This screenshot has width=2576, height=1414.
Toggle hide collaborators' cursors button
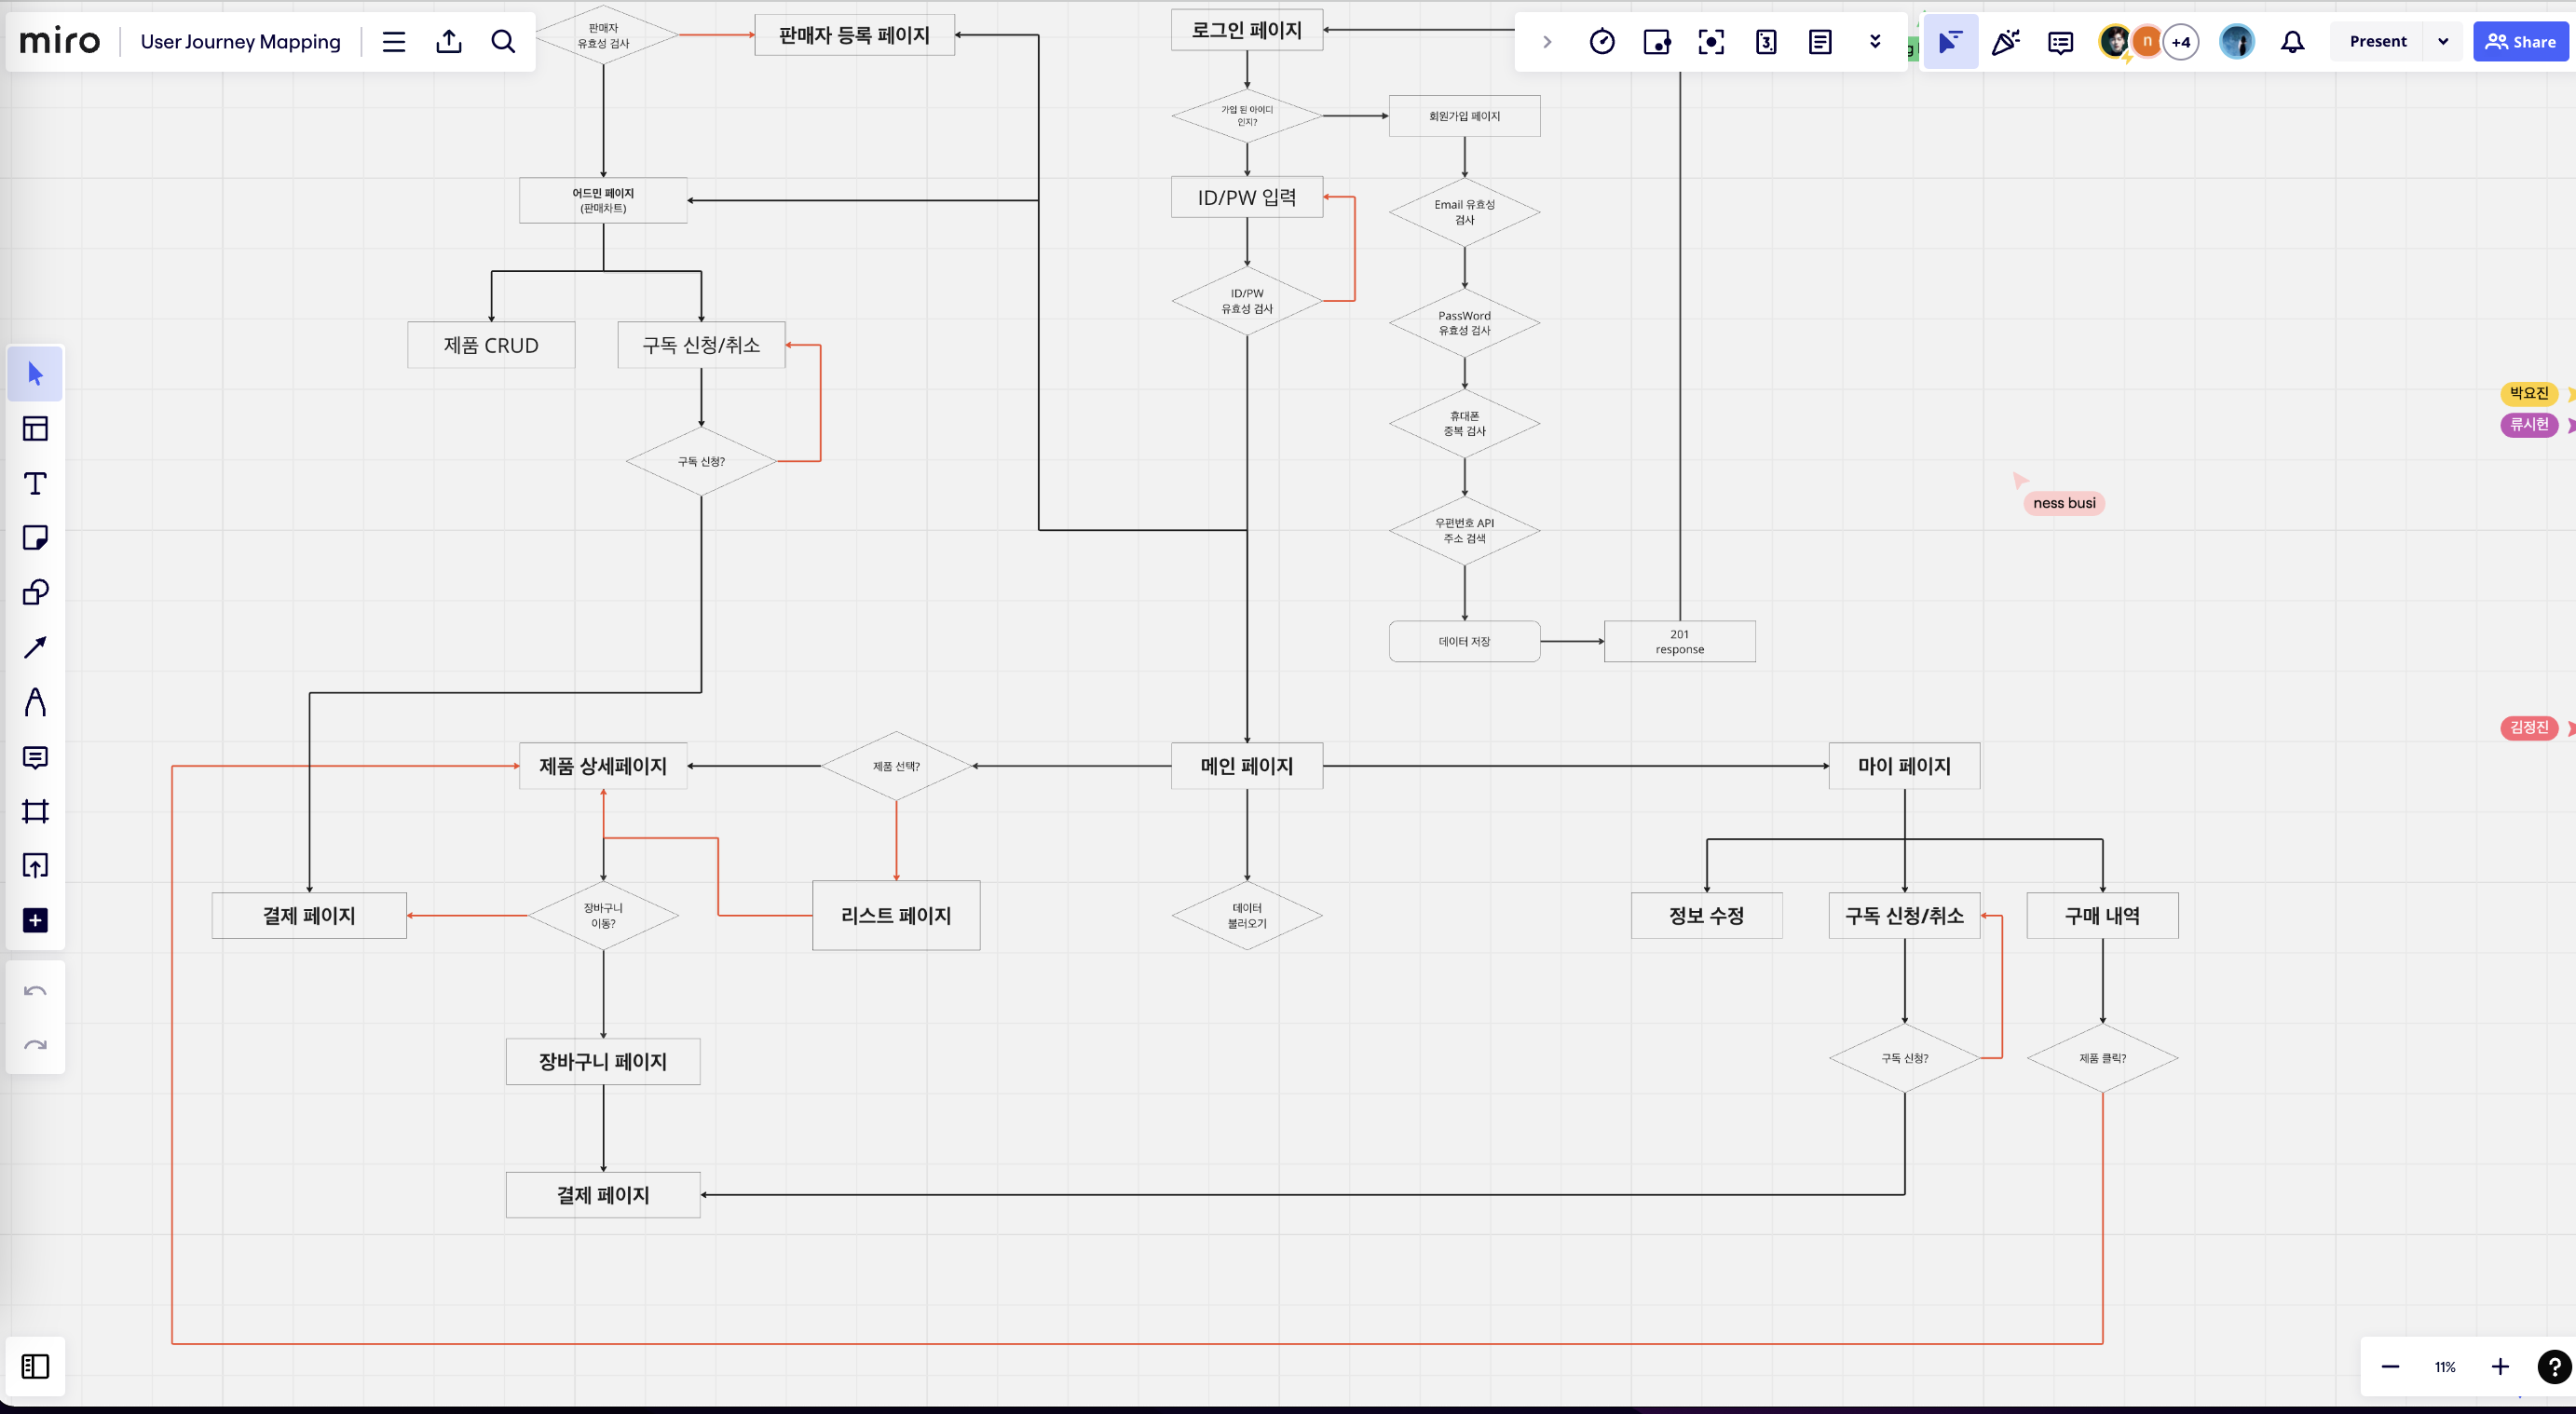[x=1950, y=42]
